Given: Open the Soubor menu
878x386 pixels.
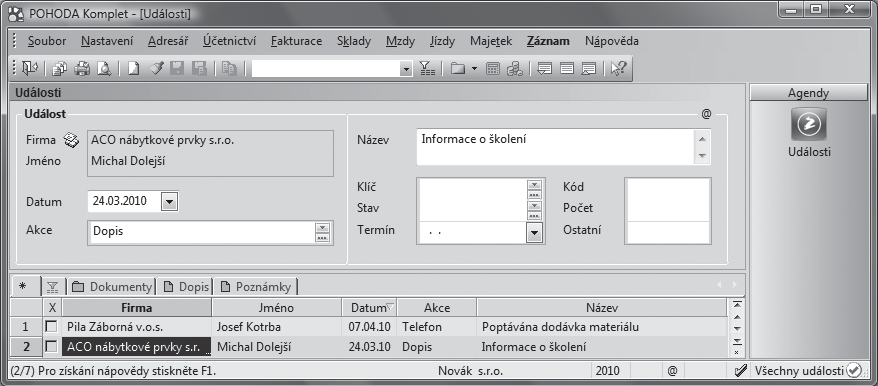Looking at the screenshot, I should (x=47, y=41).
